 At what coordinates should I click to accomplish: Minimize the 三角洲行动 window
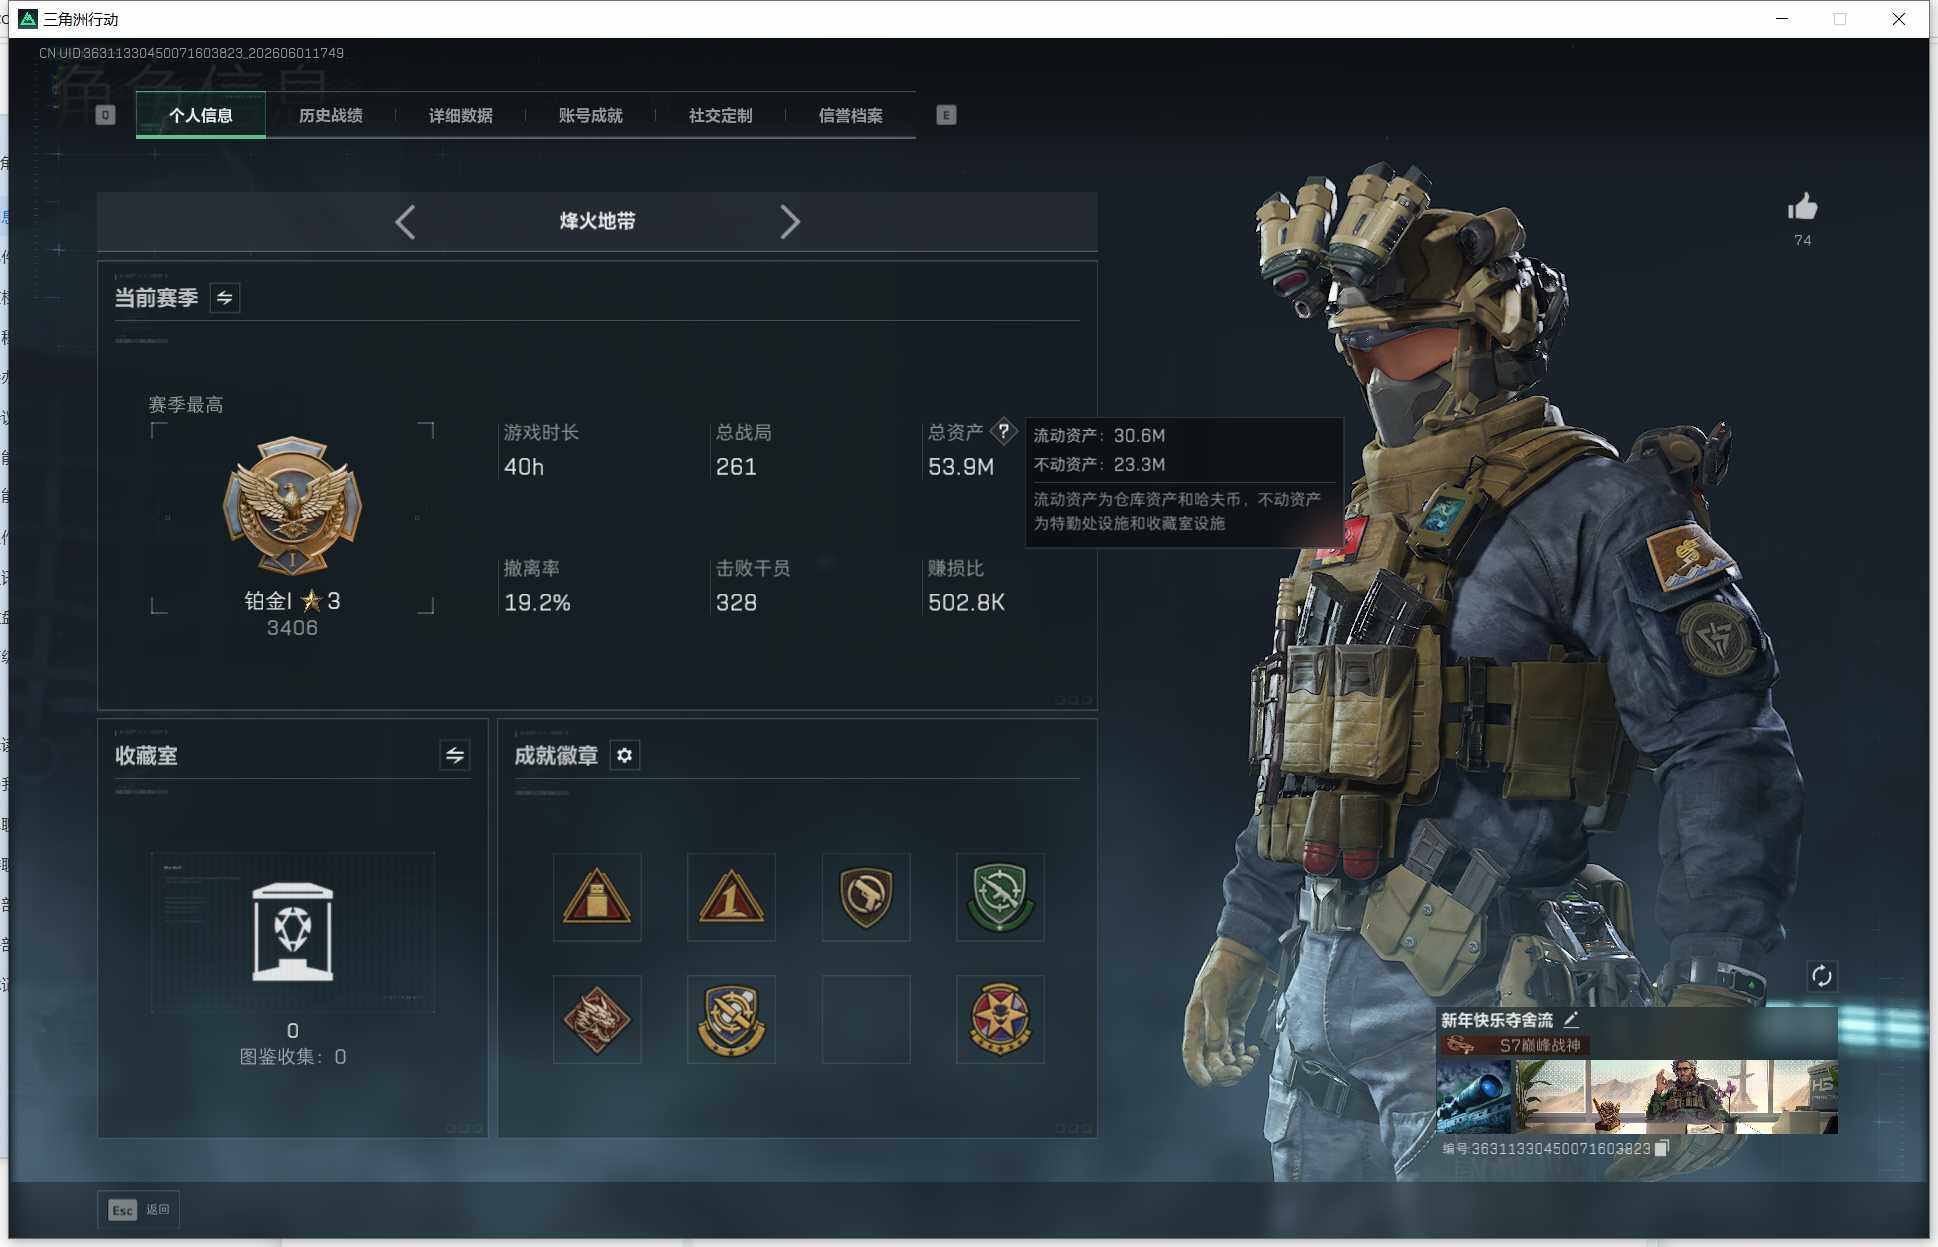1782,19
